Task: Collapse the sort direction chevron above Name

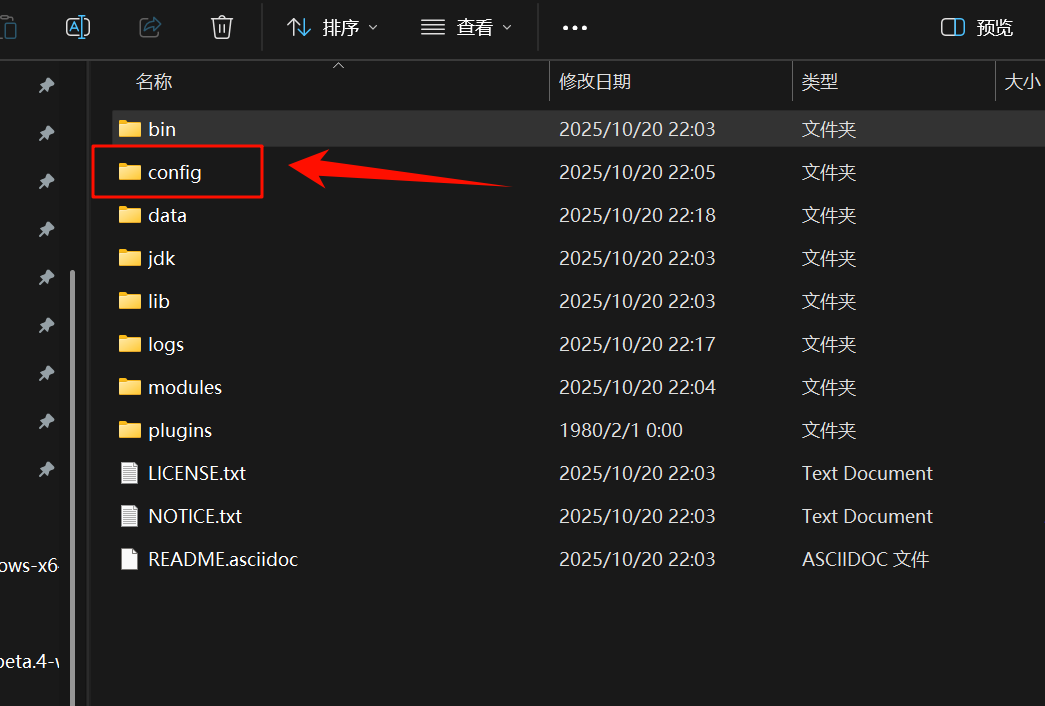Action: coord(338,66)
